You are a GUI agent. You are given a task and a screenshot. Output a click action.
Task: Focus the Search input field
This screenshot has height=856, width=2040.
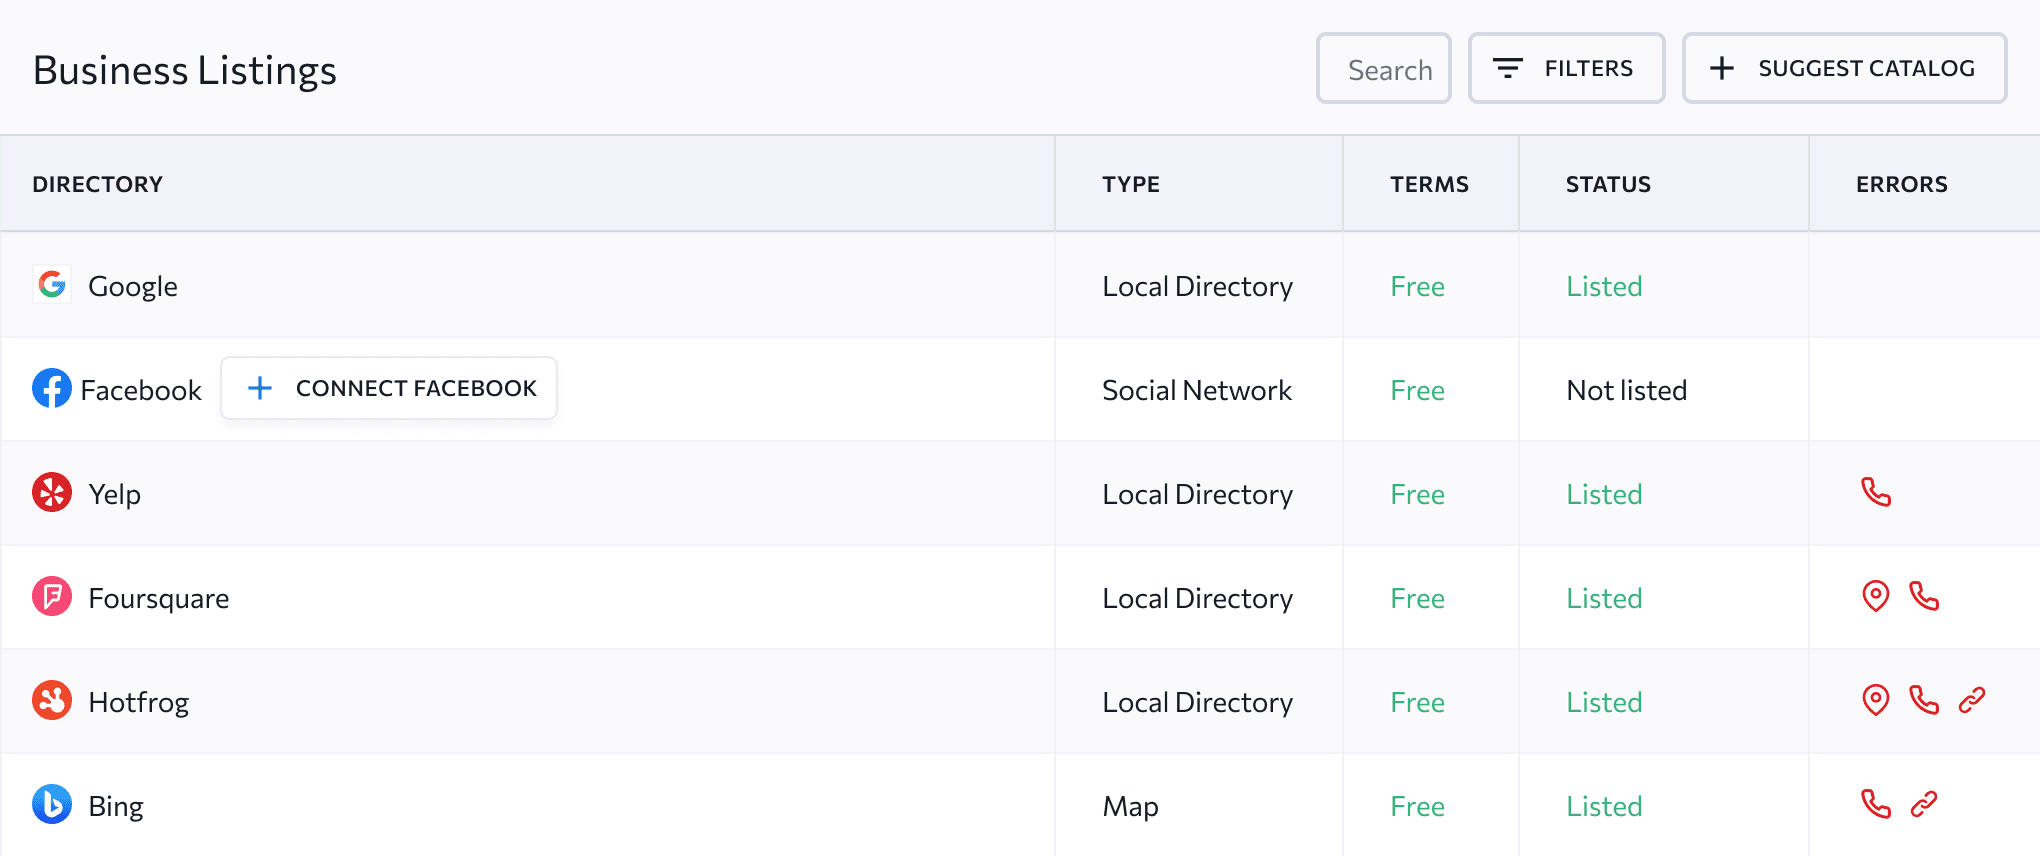click(x=1384, y=68)
